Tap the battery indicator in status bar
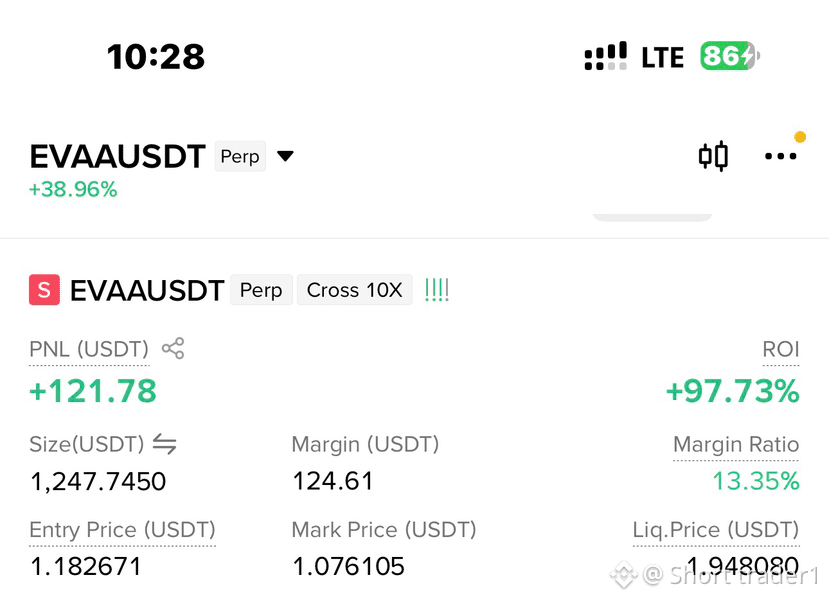The height and width of the screenshot is (600, 829). pyautogui.click(x=730, y=56)
